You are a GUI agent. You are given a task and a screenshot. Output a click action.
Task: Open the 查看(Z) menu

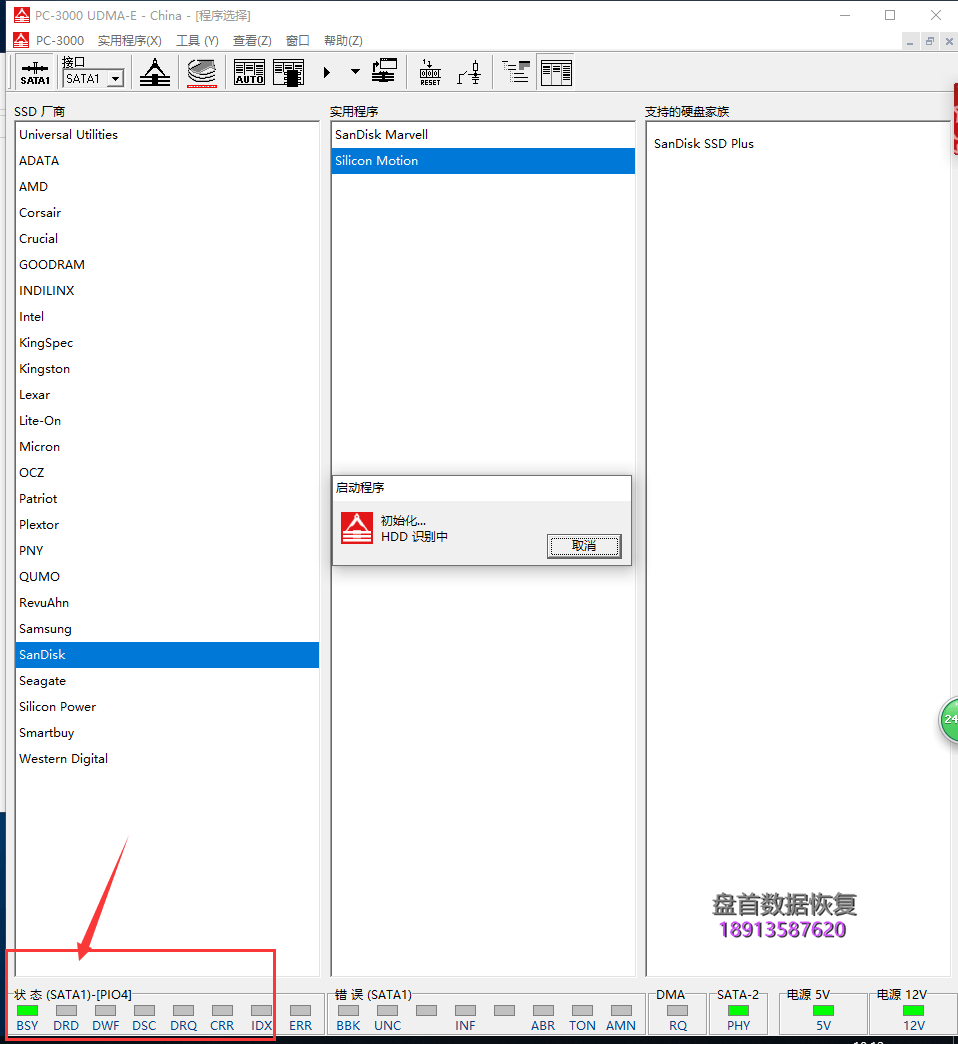[252, 41]
